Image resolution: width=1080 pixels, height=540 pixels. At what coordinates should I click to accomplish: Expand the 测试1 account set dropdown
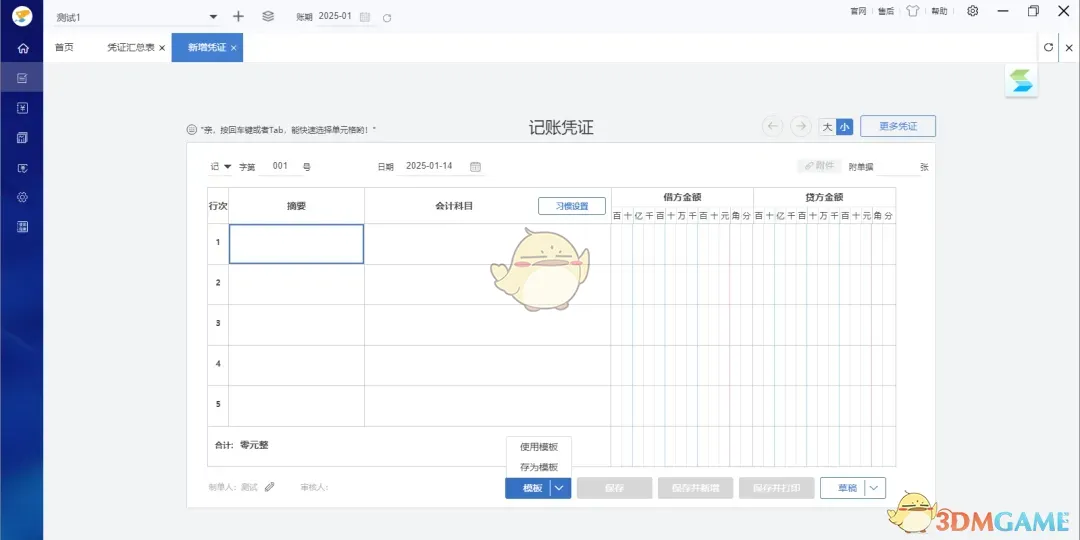click(213, 17)
